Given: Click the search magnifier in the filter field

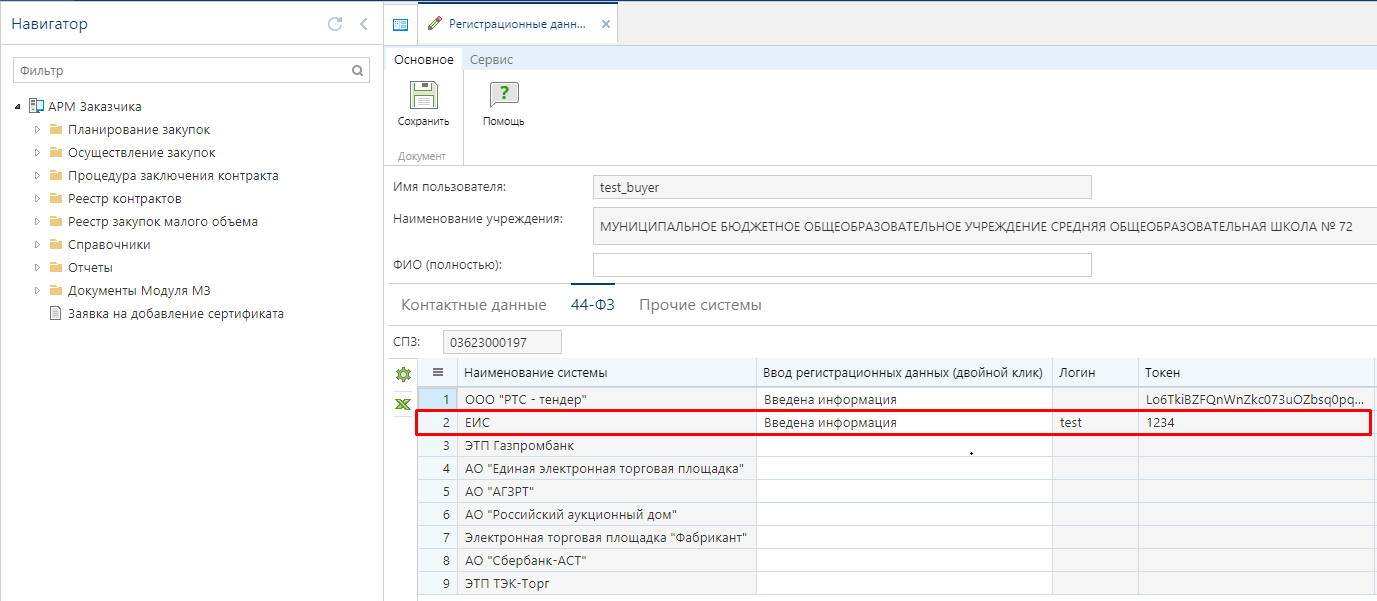Looking at the screenshot, I should [357, 71].
